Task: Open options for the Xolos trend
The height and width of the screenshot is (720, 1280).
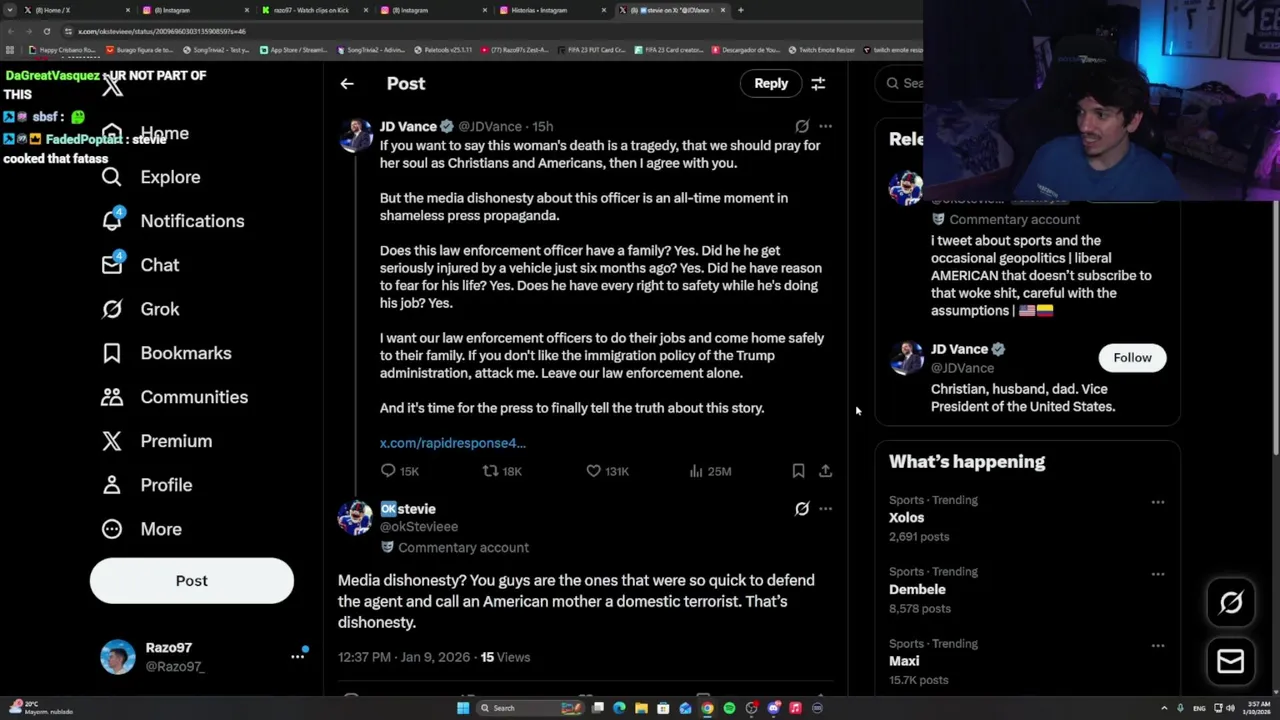Action: [1157, 502]
